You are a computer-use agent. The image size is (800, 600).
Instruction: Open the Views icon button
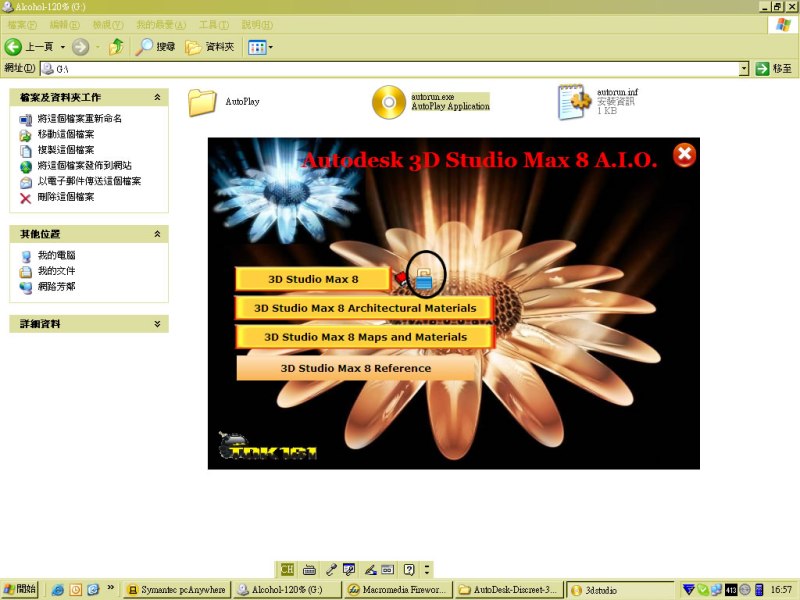click(257, 47)
